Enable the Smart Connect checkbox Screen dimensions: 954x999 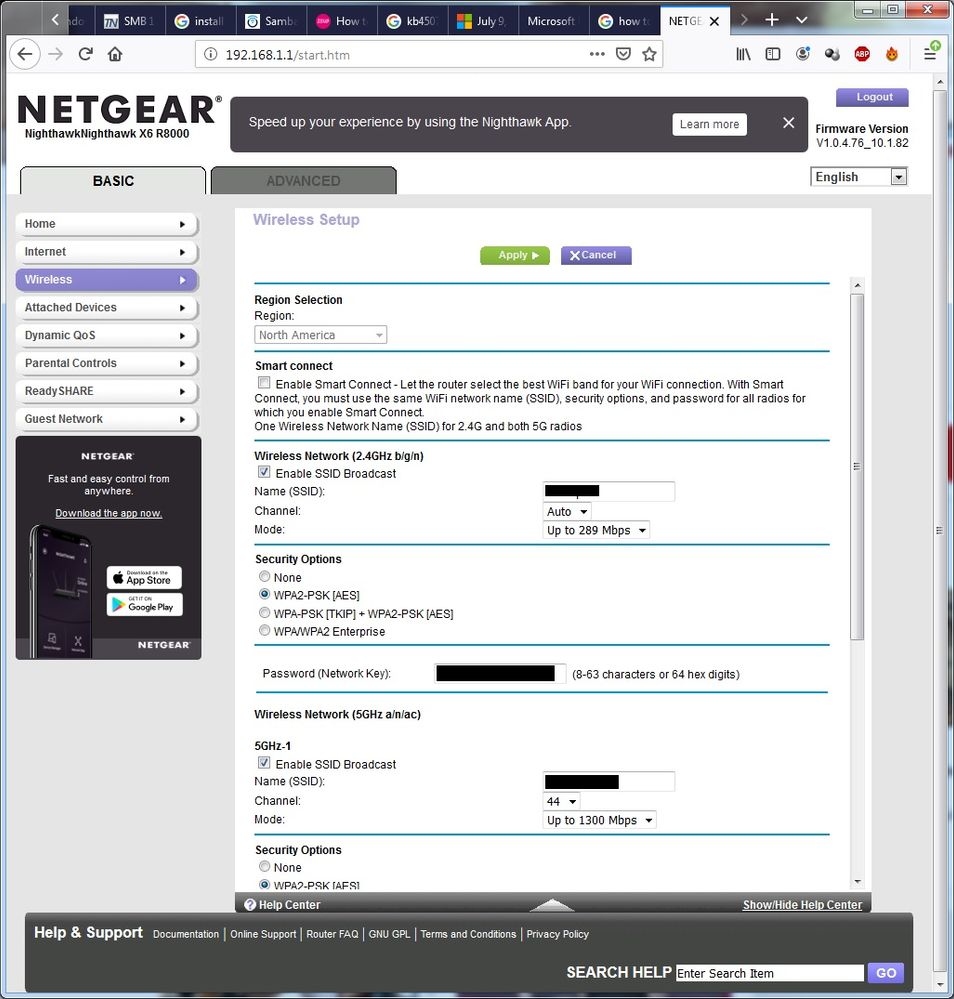pos(264,383)
